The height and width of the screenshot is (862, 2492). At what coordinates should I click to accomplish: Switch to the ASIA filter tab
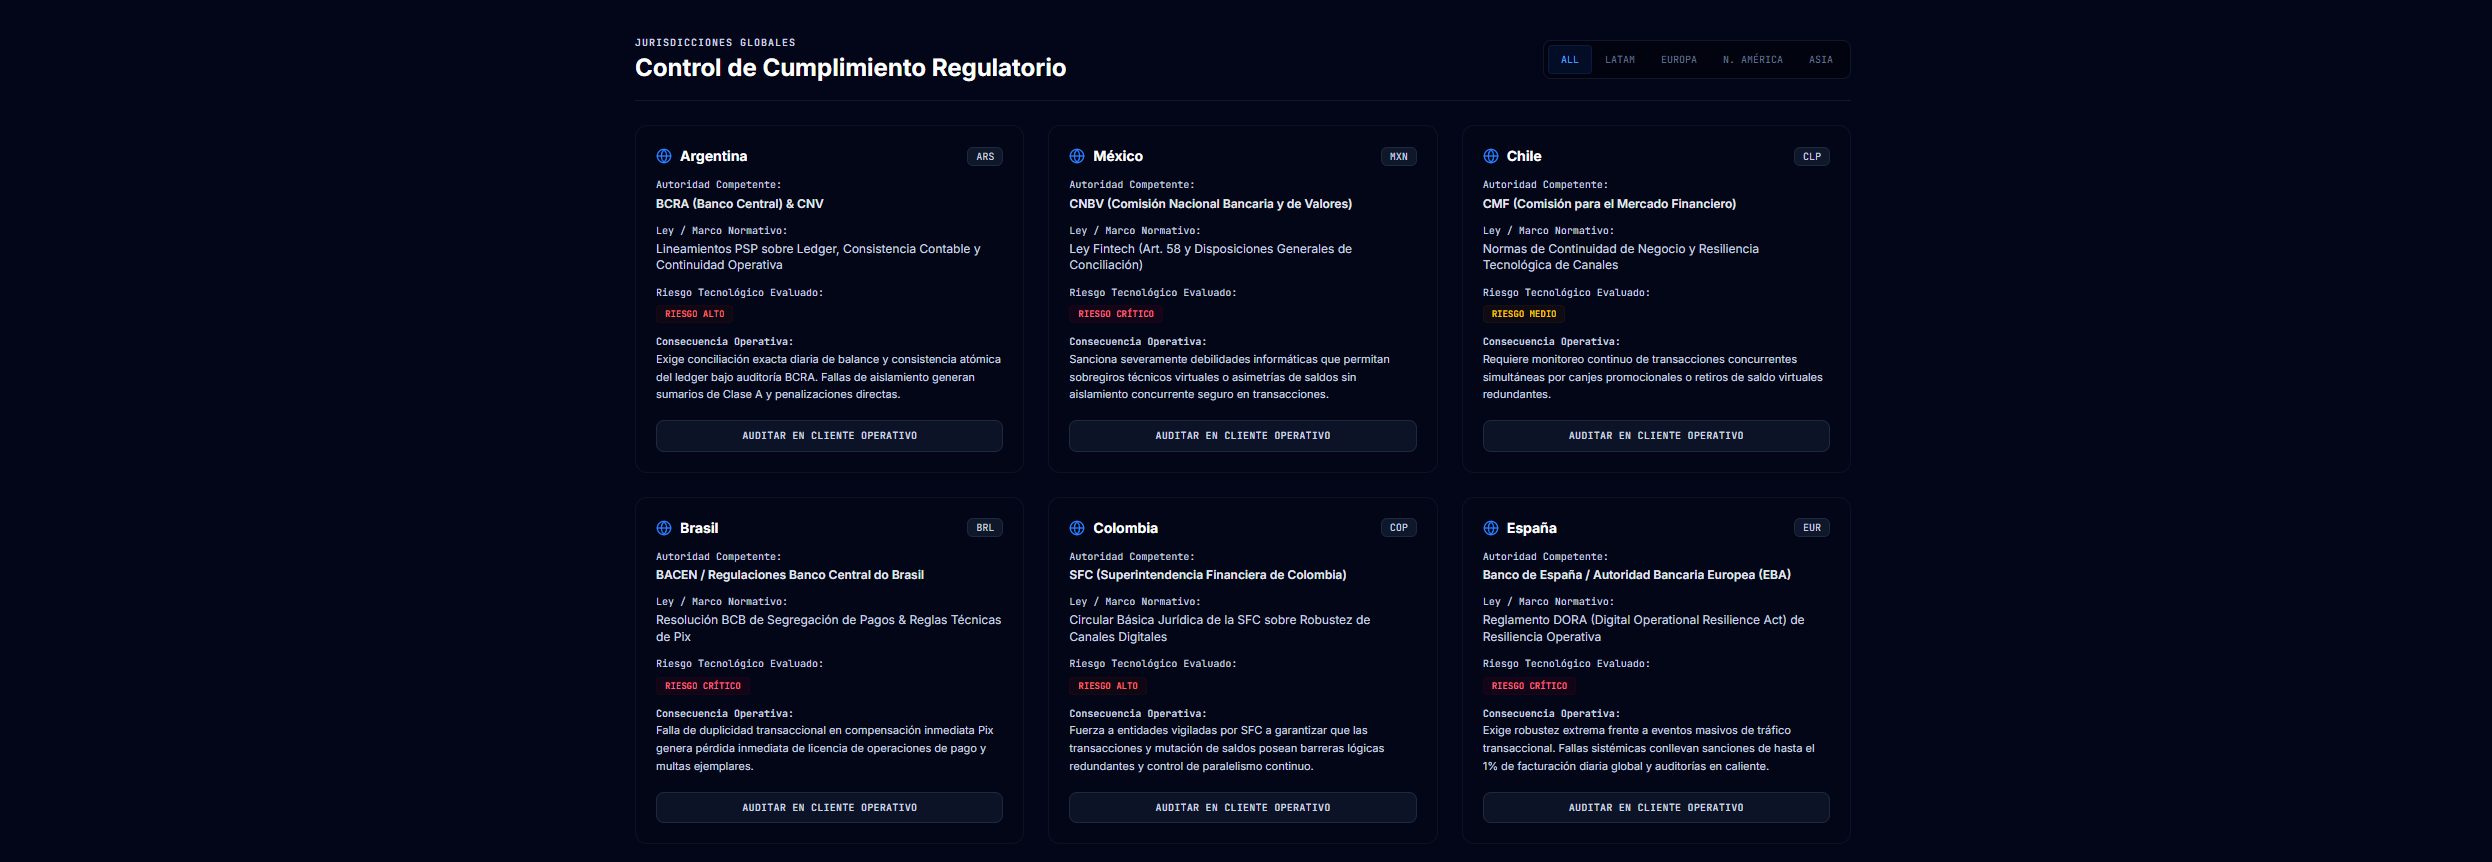[x=1821, y=60]
